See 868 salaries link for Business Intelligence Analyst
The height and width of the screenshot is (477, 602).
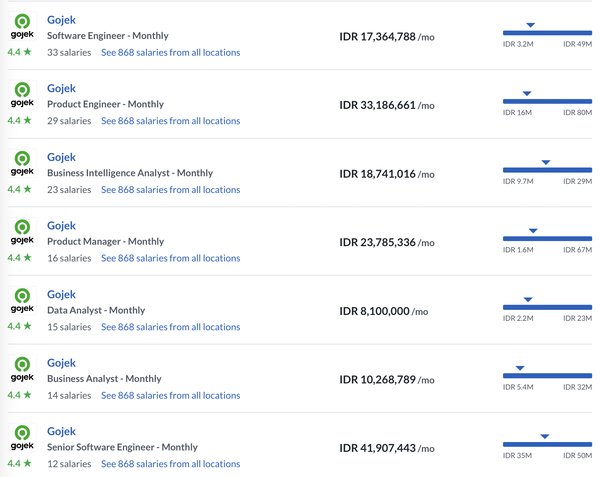pyautogui.click(x=170, y=189)
